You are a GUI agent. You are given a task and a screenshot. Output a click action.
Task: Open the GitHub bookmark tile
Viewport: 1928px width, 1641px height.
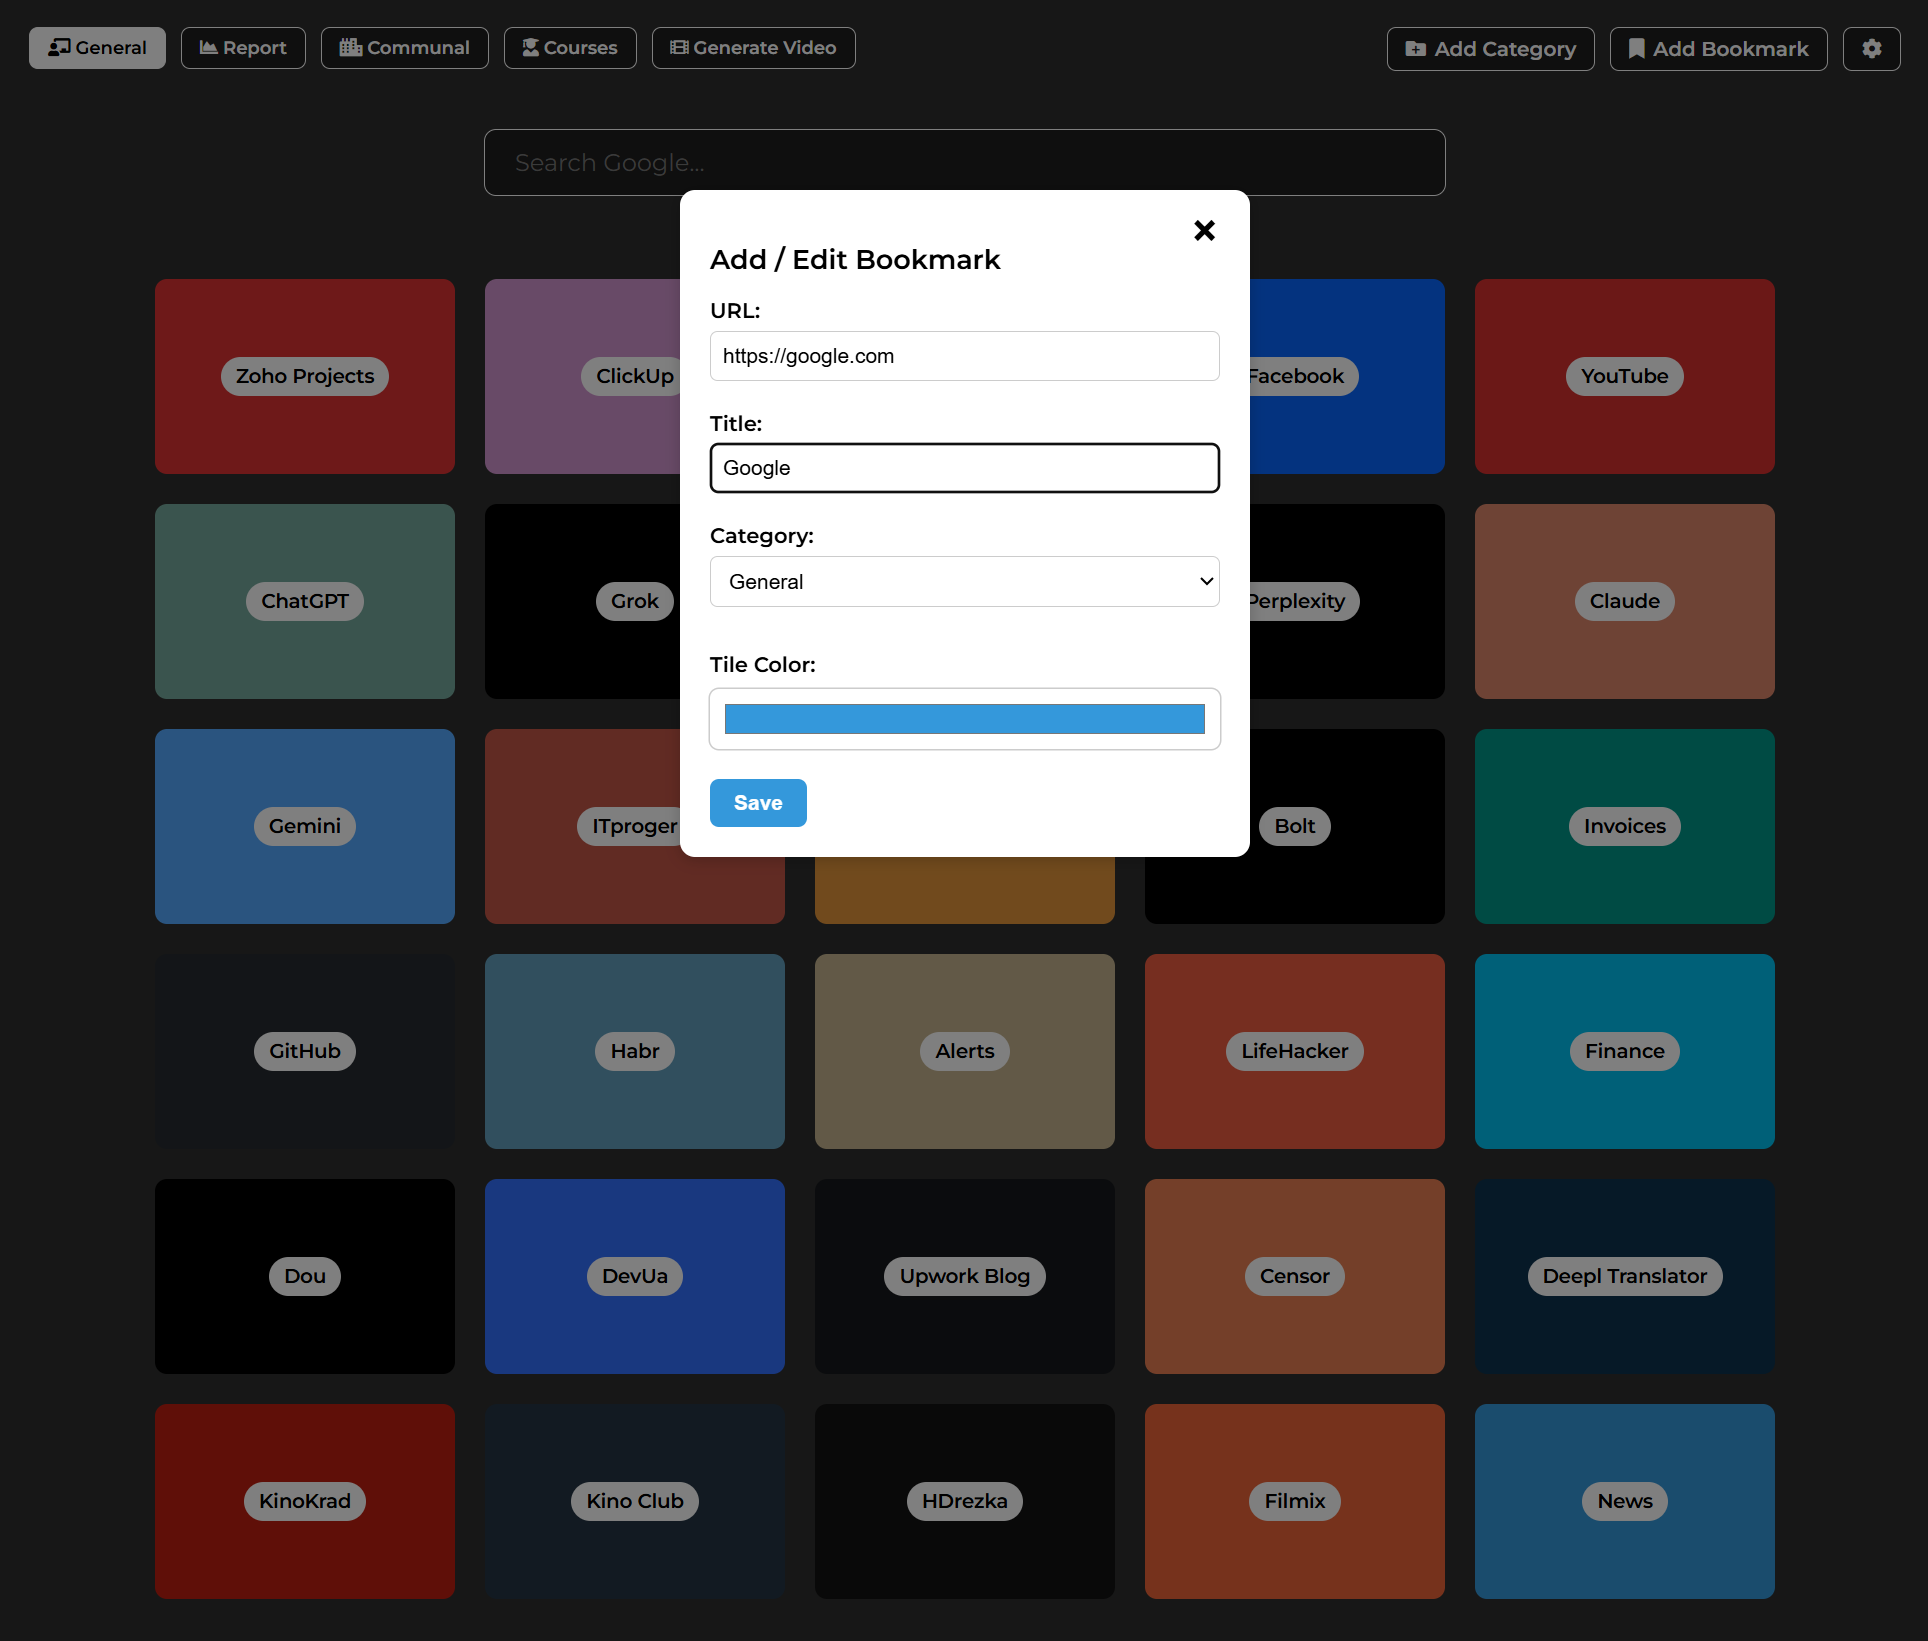click(x=304, y=1051)
